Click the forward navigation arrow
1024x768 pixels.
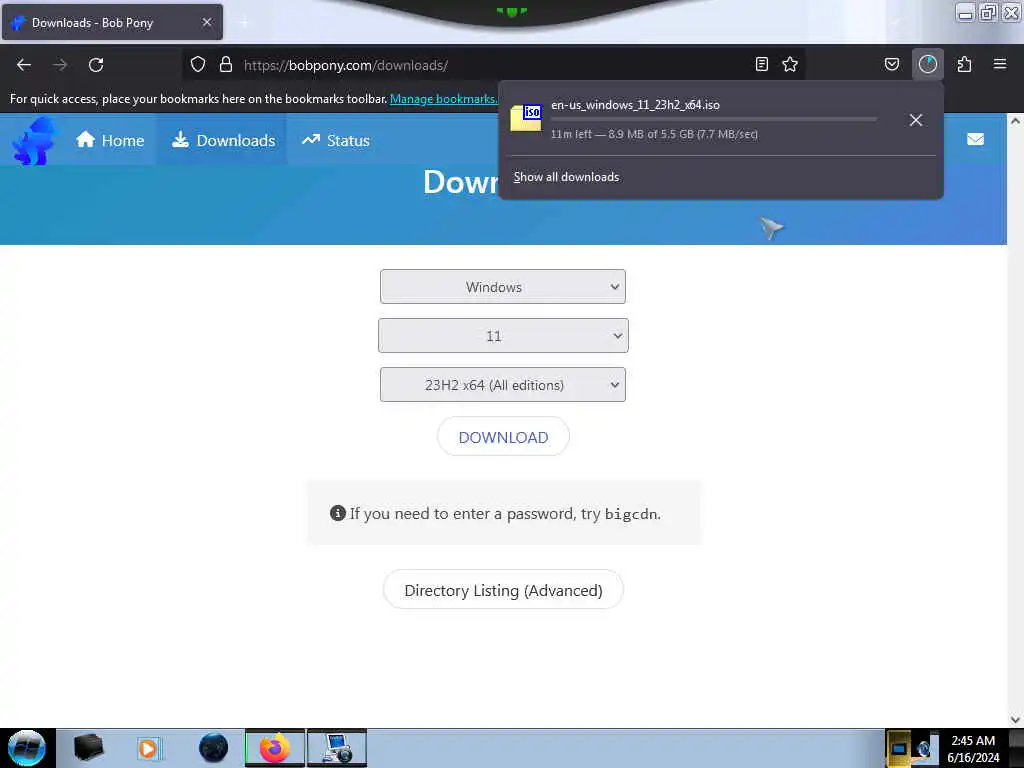point(60,65)
